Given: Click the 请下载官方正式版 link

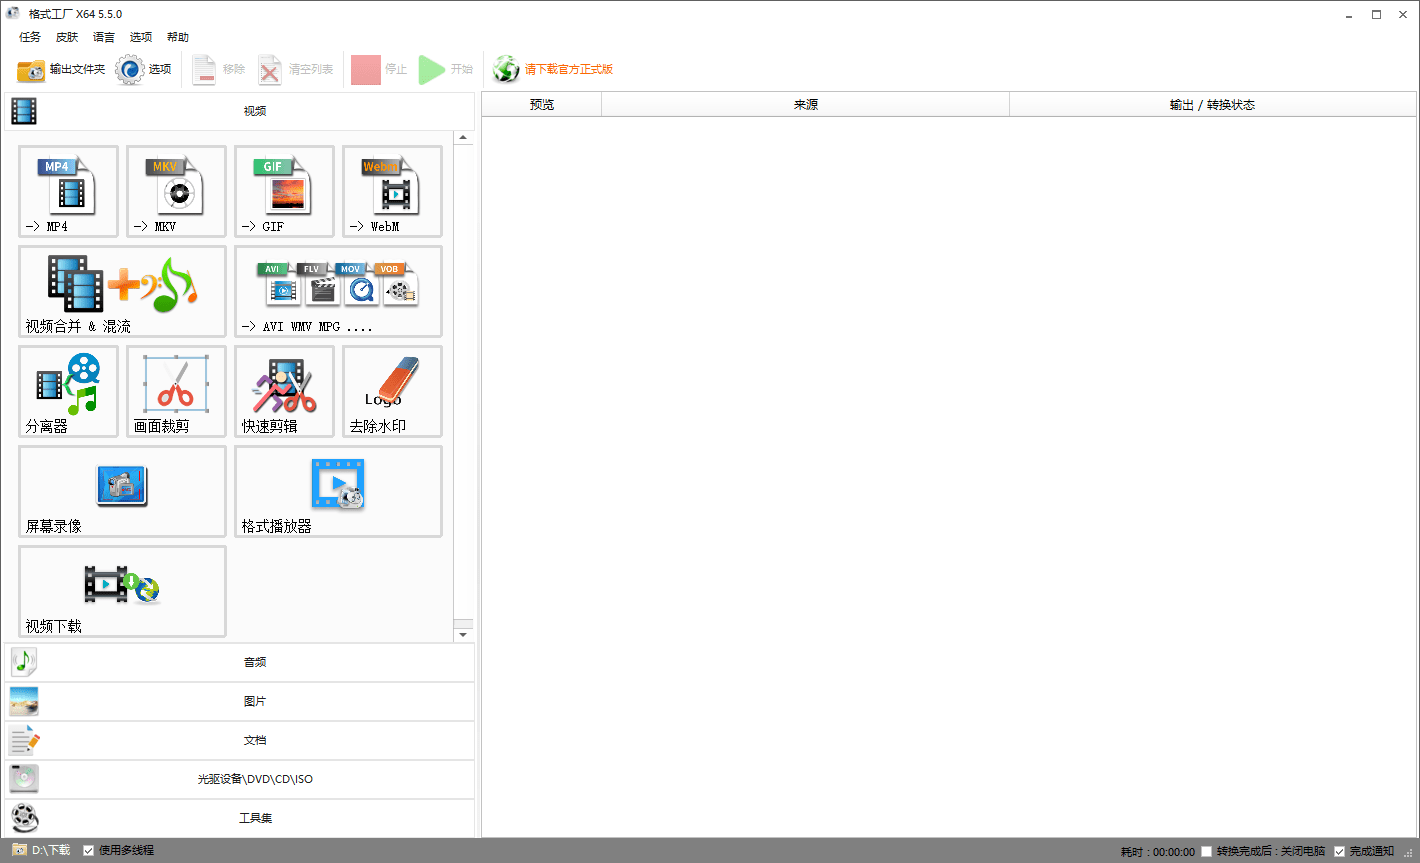Looking at the screenshot, I should coord(568,69).
